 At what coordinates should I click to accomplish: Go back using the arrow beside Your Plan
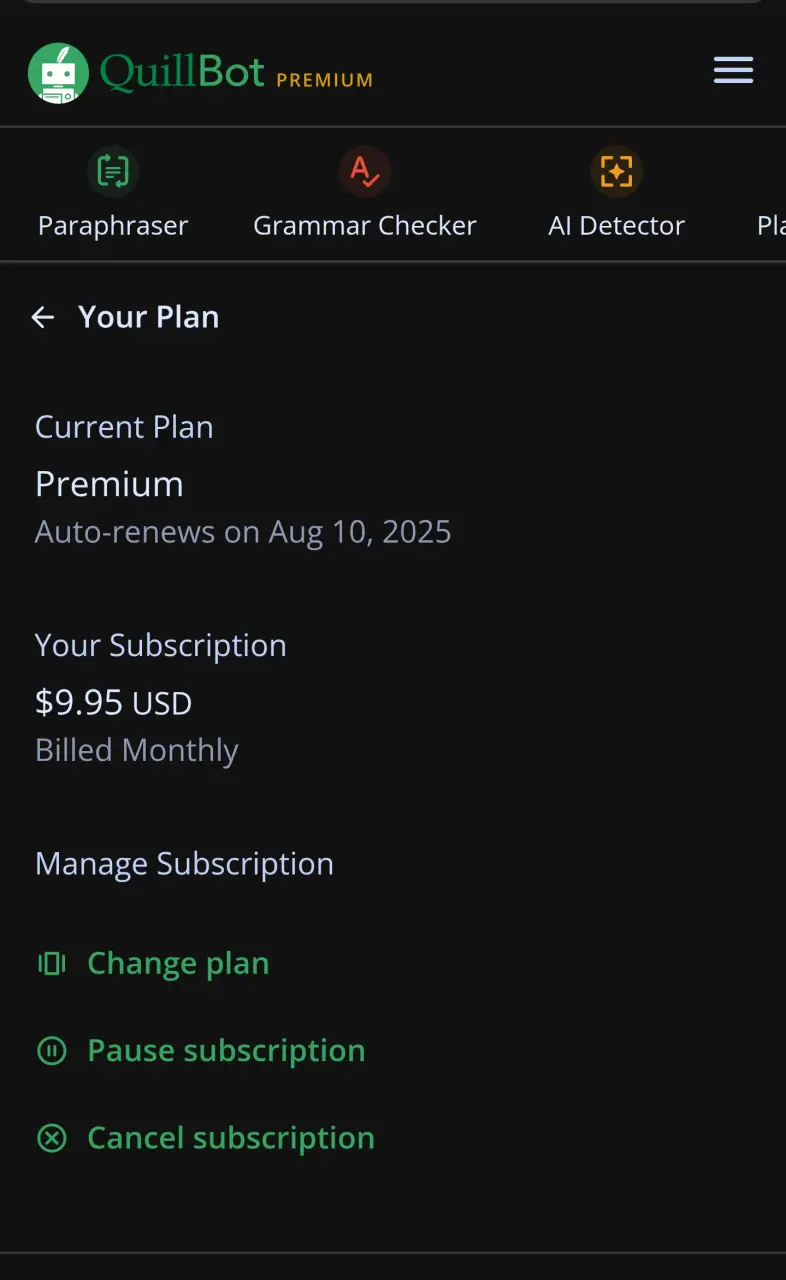[42, 317]
